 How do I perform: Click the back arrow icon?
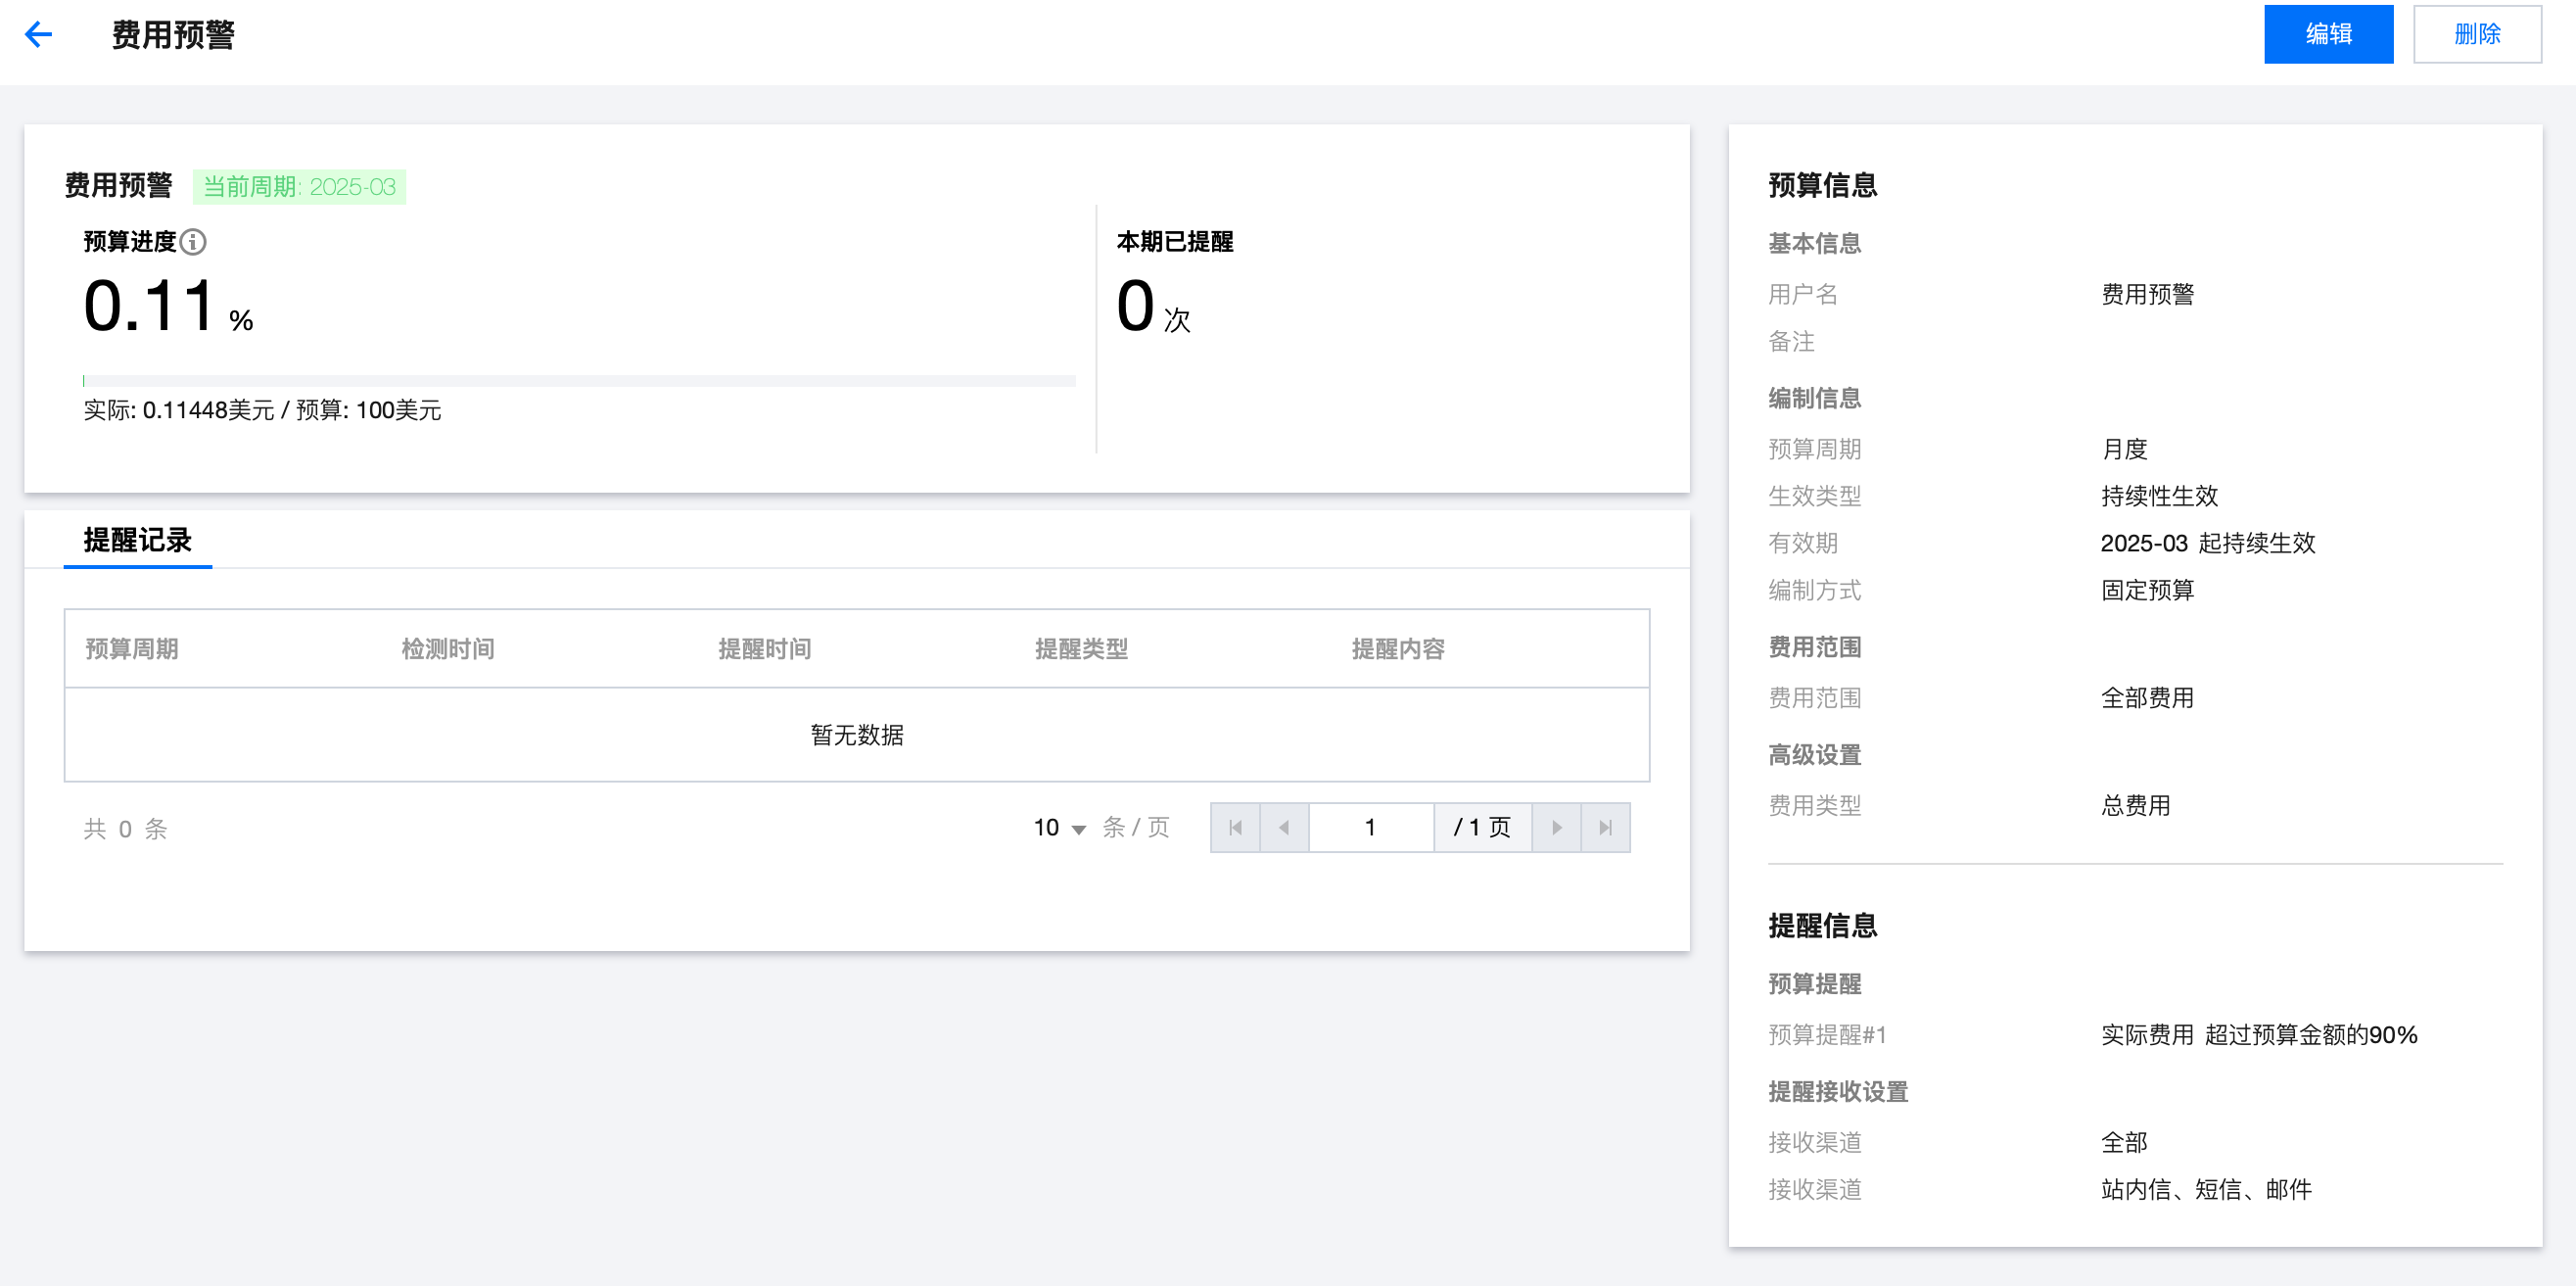tap(38, 35)
